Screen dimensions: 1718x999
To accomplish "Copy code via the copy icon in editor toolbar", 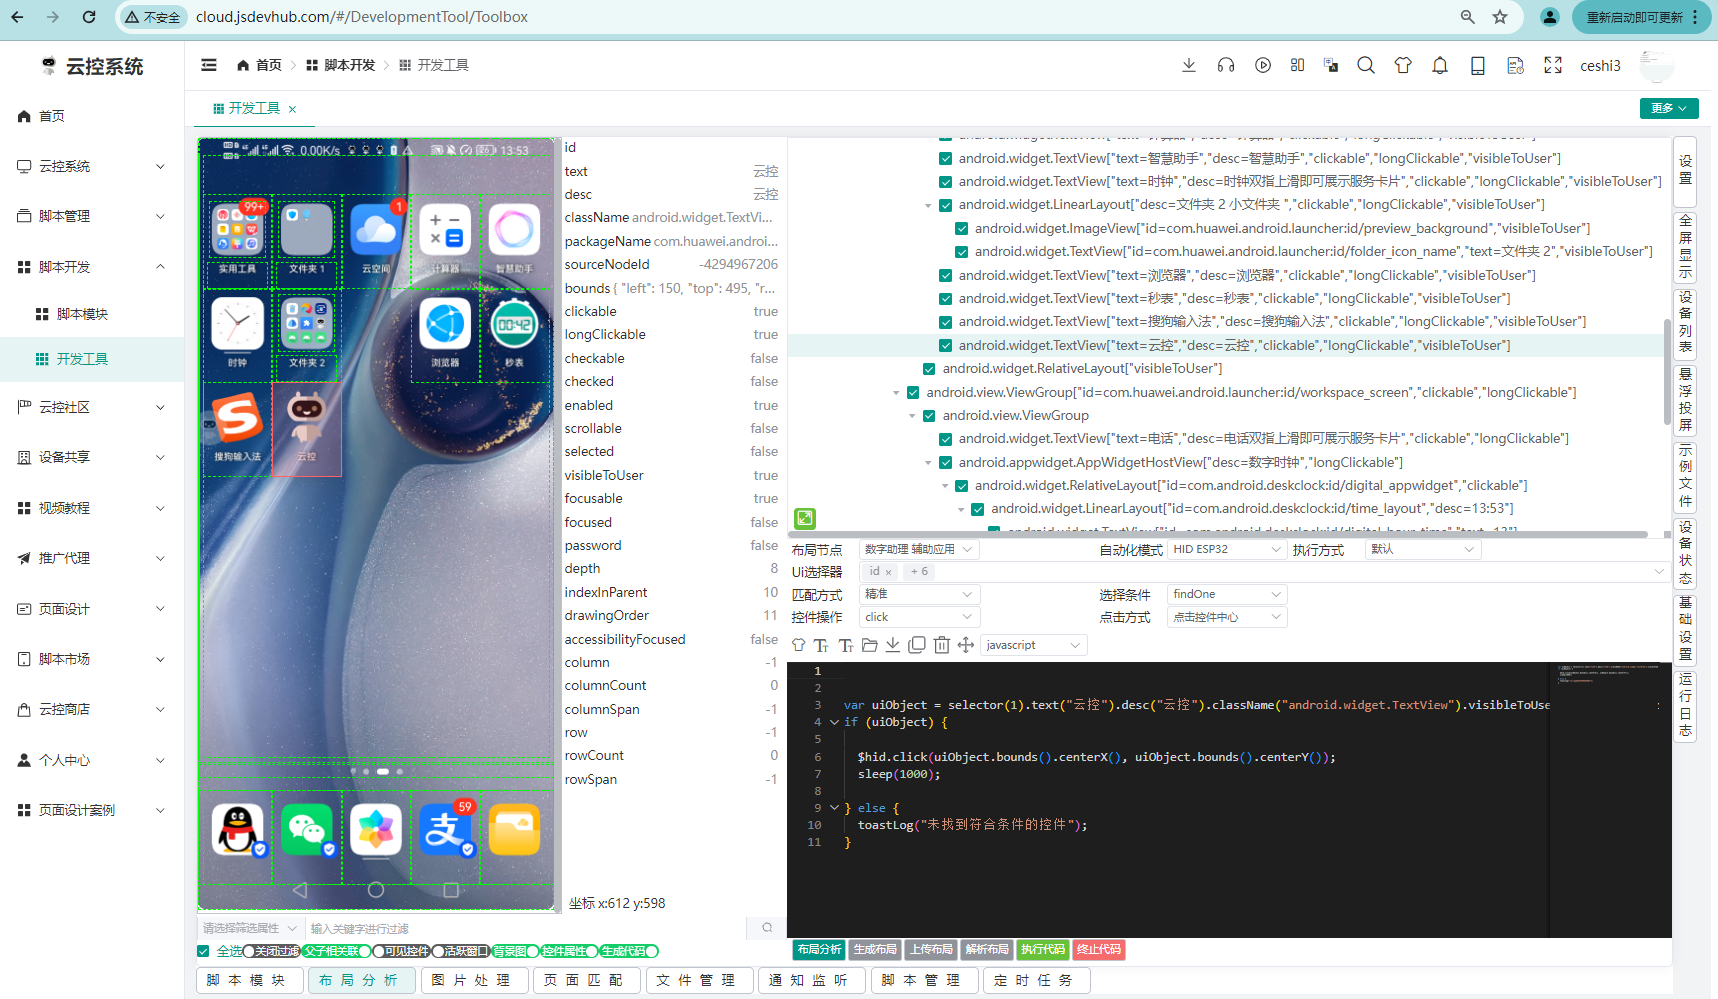I will 917,645.
